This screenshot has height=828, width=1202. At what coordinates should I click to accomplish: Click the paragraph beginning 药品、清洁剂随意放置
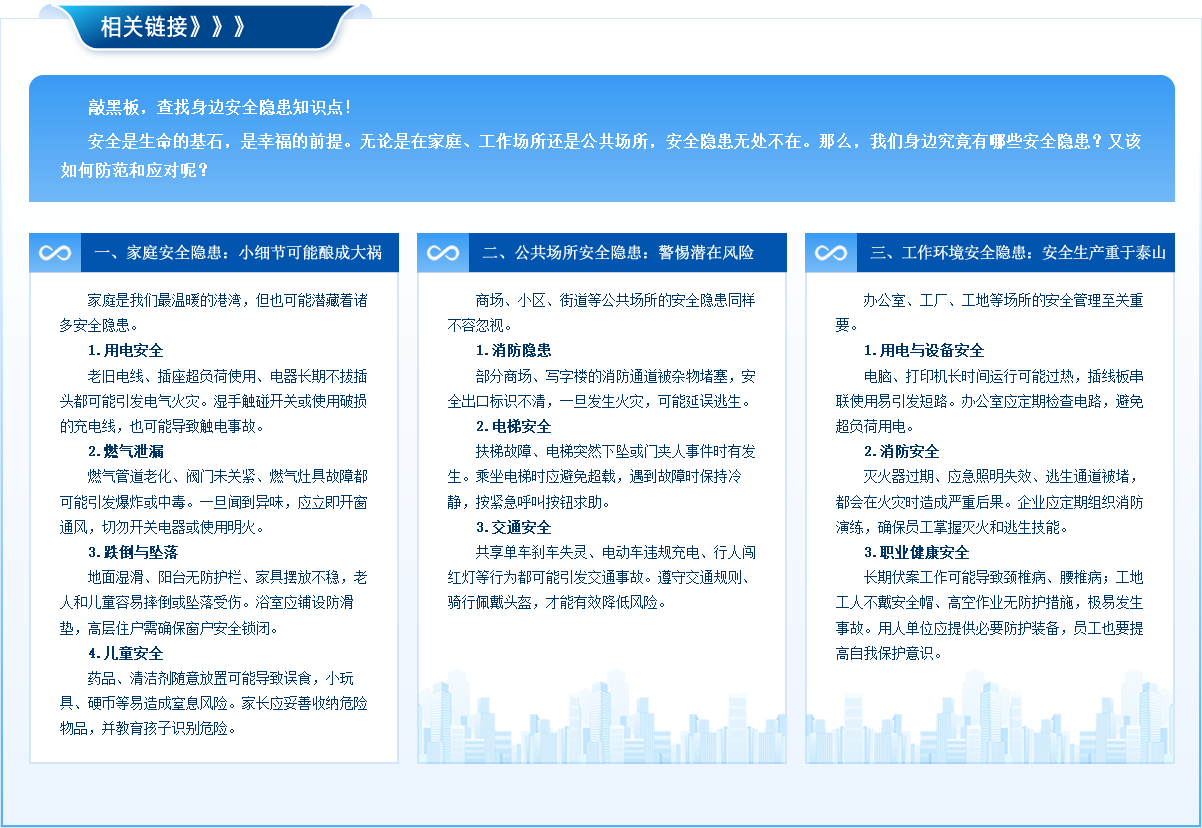[214, 704]
